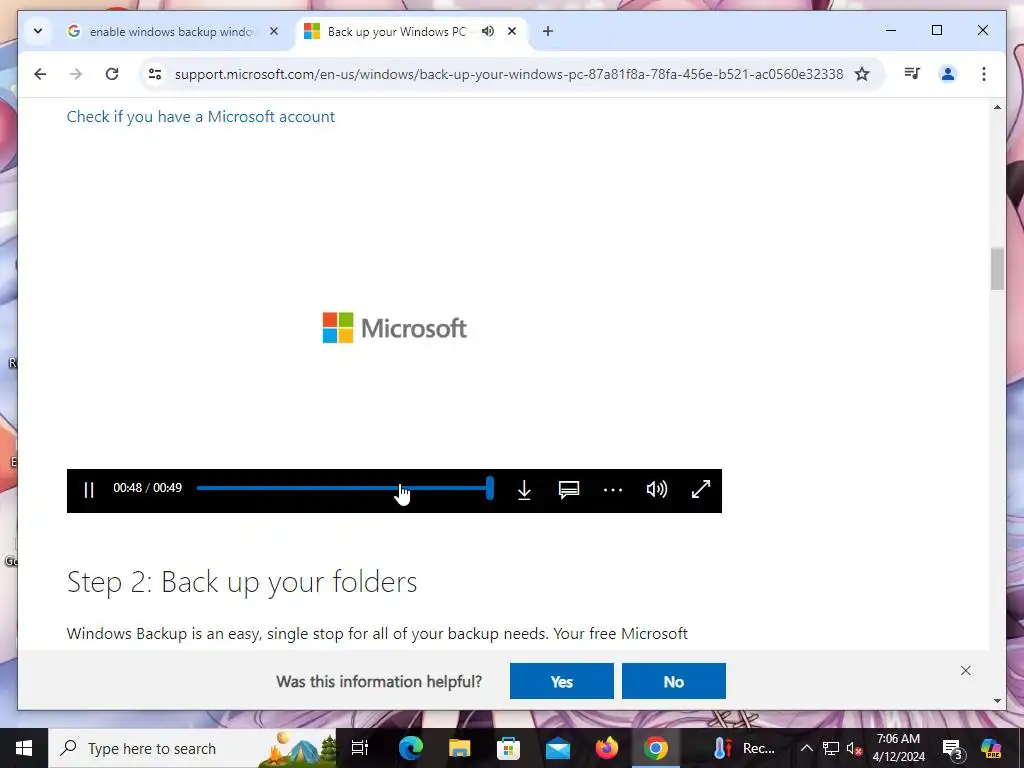Open Chrome profile avatar
This screenshot has height=768, width=1024.
click(x=948, y=74)
